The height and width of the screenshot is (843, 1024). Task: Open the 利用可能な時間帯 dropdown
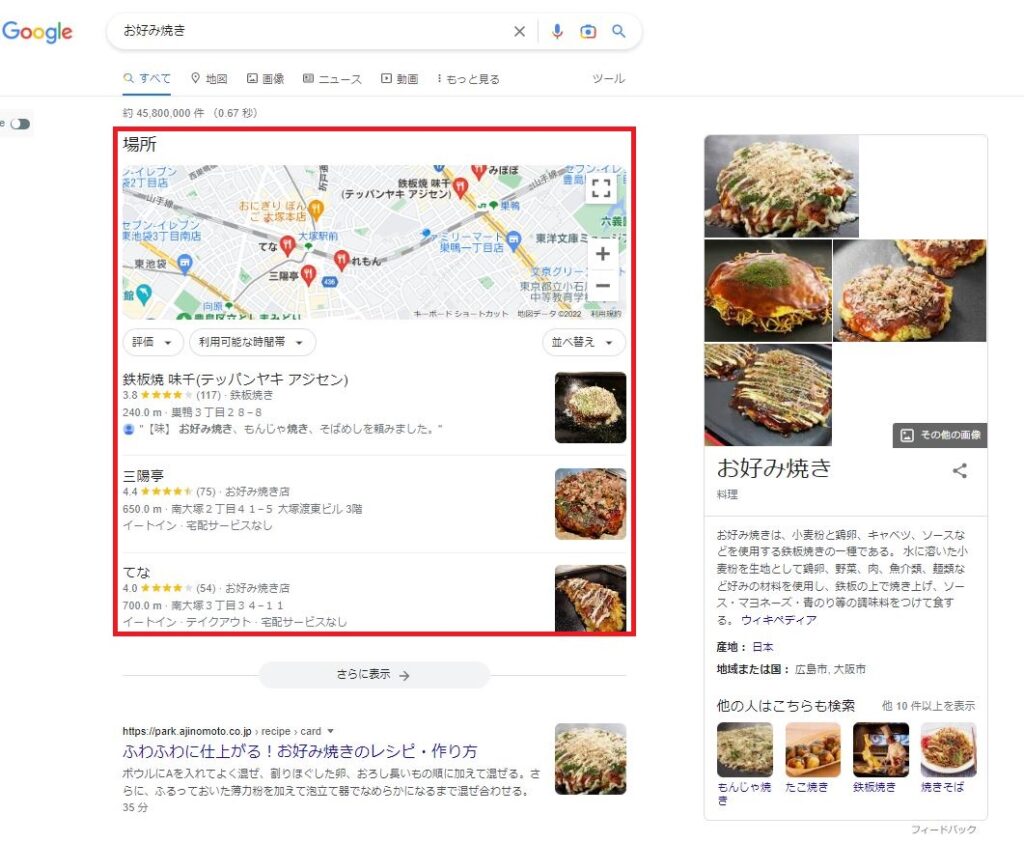point(252,342)
